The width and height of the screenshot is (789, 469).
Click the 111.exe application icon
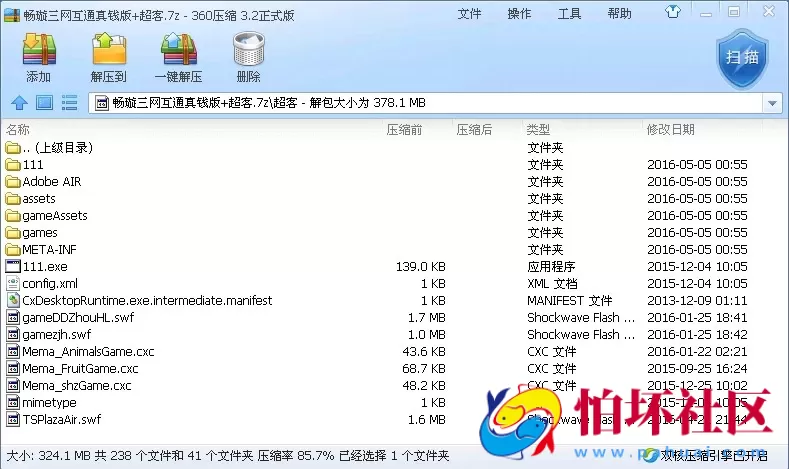point(13,266)
